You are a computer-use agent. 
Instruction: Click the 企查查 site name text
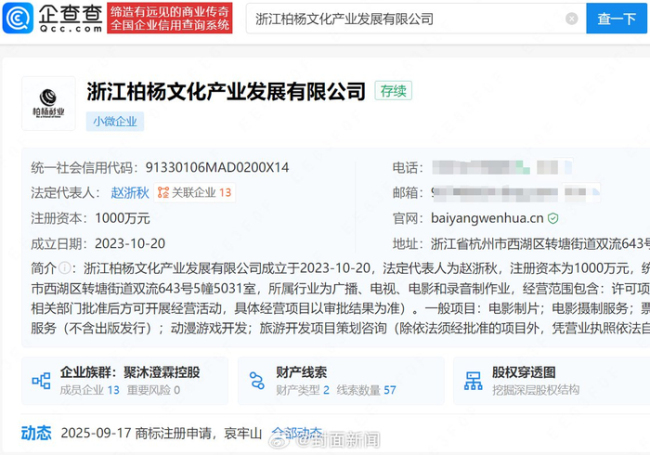tap(70, 14)
